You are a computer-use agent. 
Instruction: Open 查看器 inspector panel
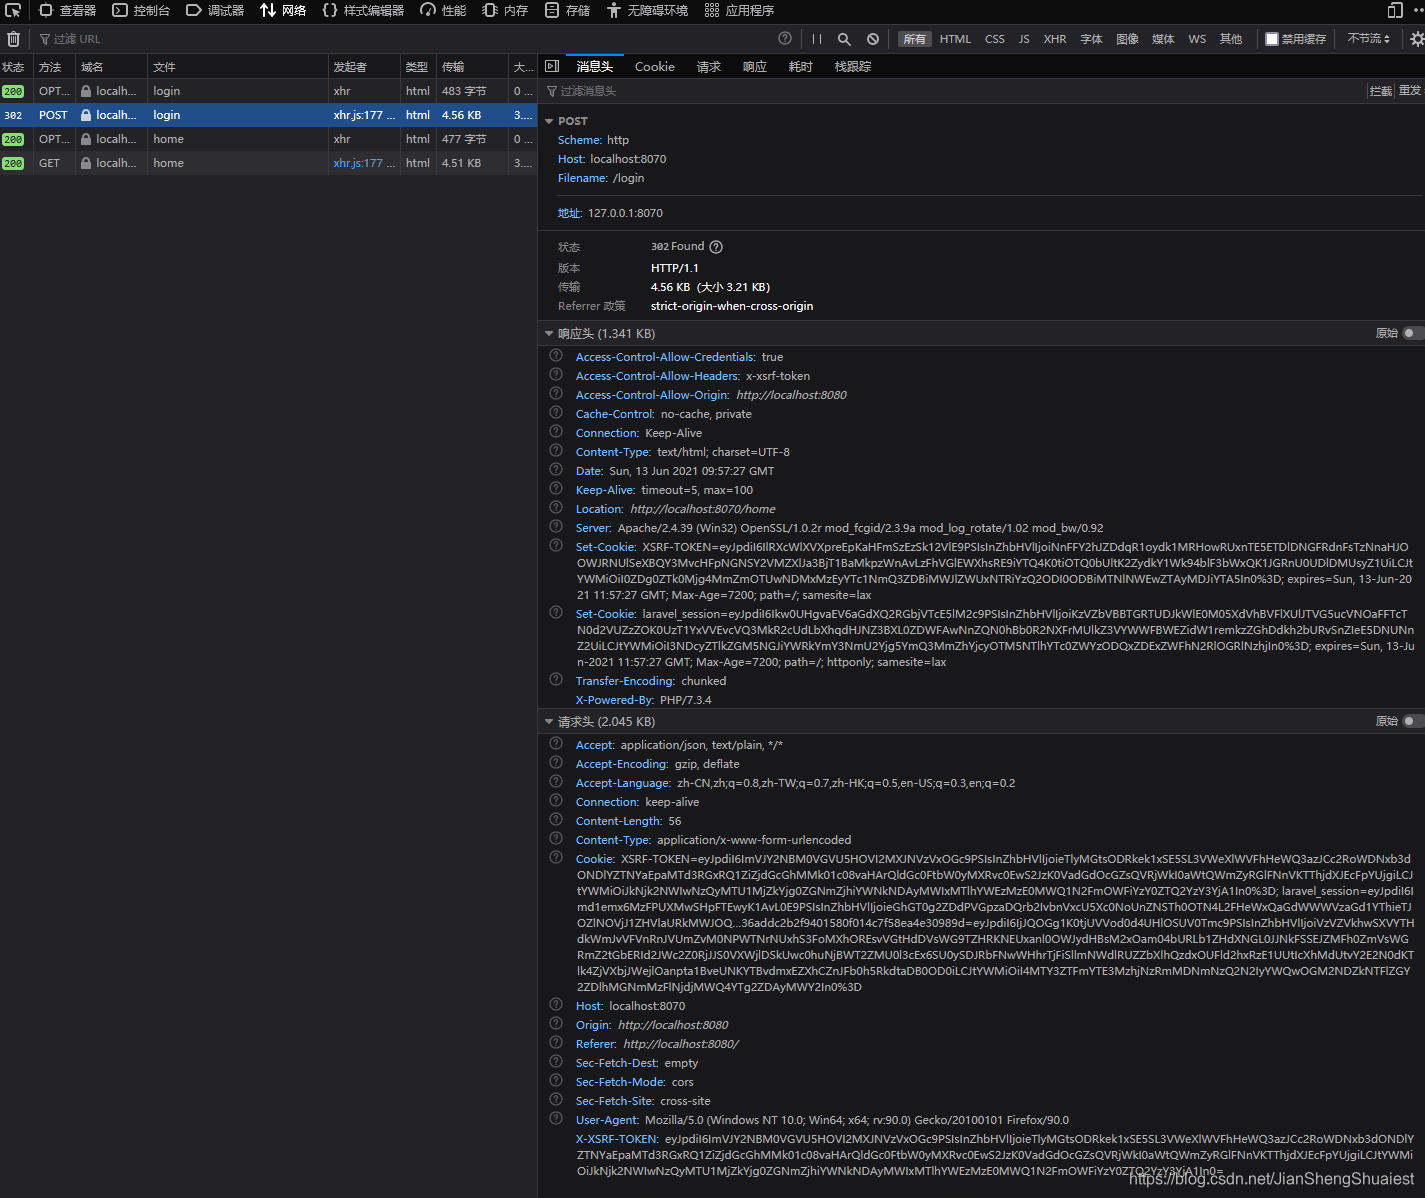(67, 10)
